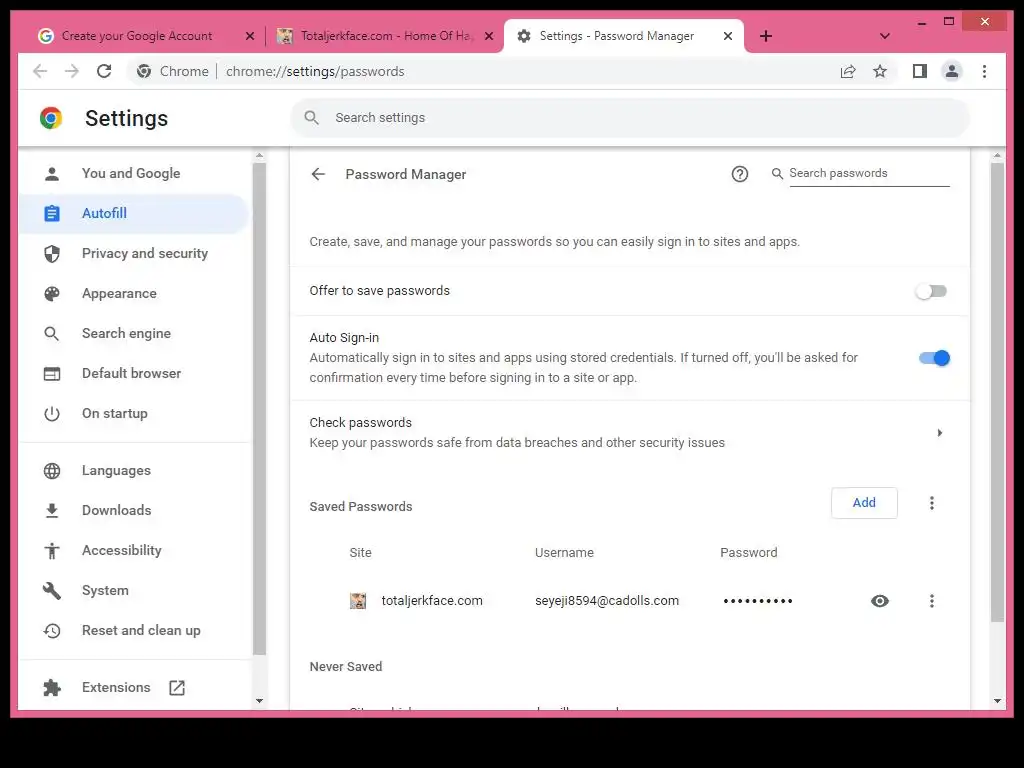The height and width of the screenshot is (768, 1024).
Task: Click the Search passwords magnifier icon
Action: 777,174
